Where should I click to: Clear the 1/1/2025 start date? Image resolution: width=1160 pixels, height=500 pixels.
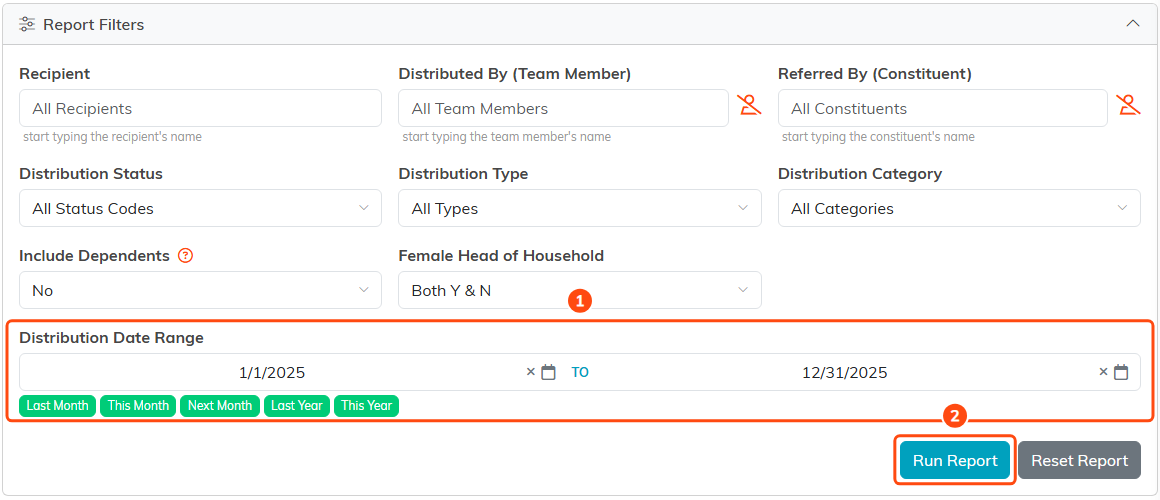(530, 372)
